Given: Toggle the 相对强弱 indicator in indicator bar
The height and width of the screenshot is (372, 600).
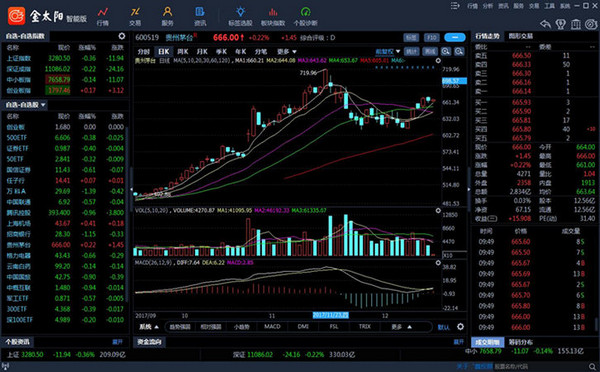Looking at the screenshot, I should coord(211,327).
